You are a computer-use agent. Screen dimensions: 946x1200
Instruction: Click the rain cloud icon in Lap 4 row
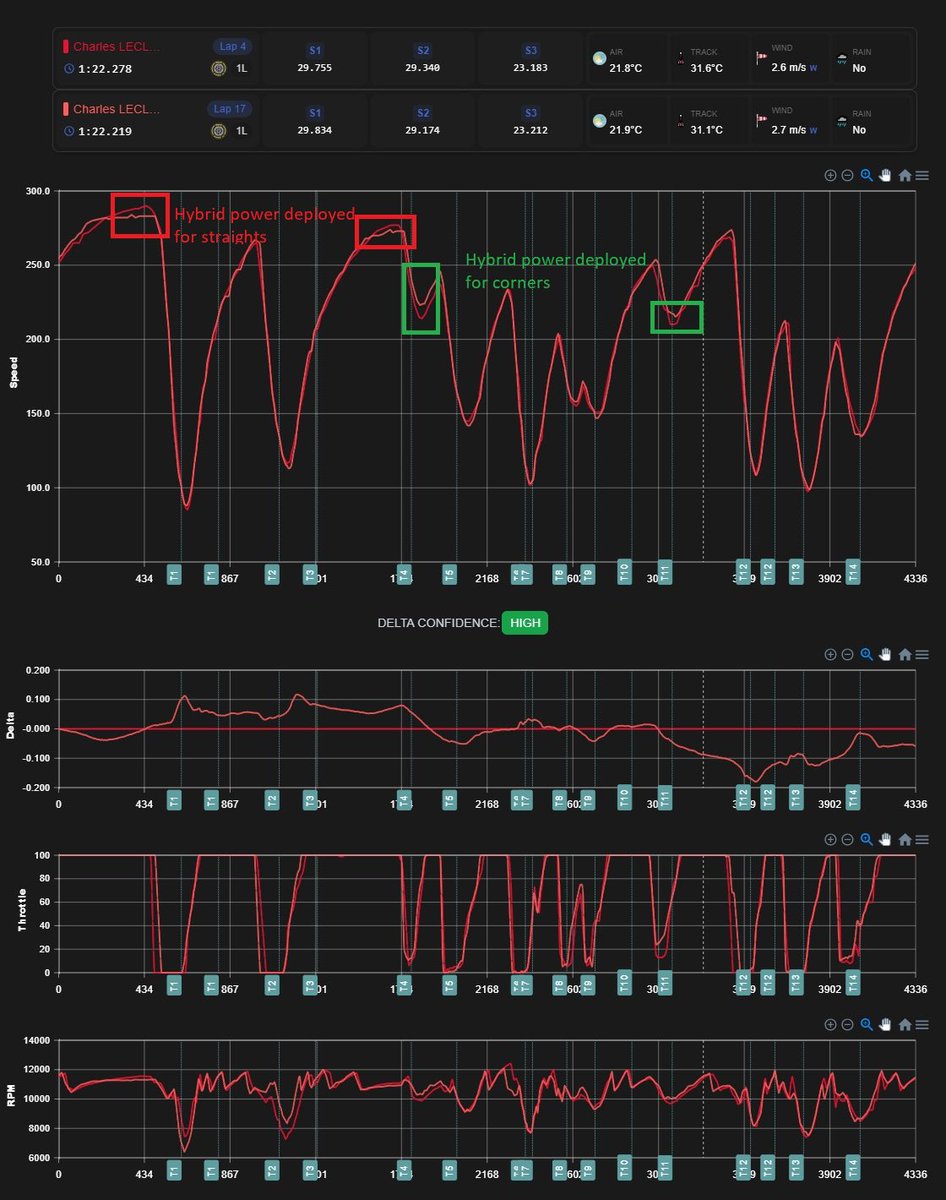point(843,59)
